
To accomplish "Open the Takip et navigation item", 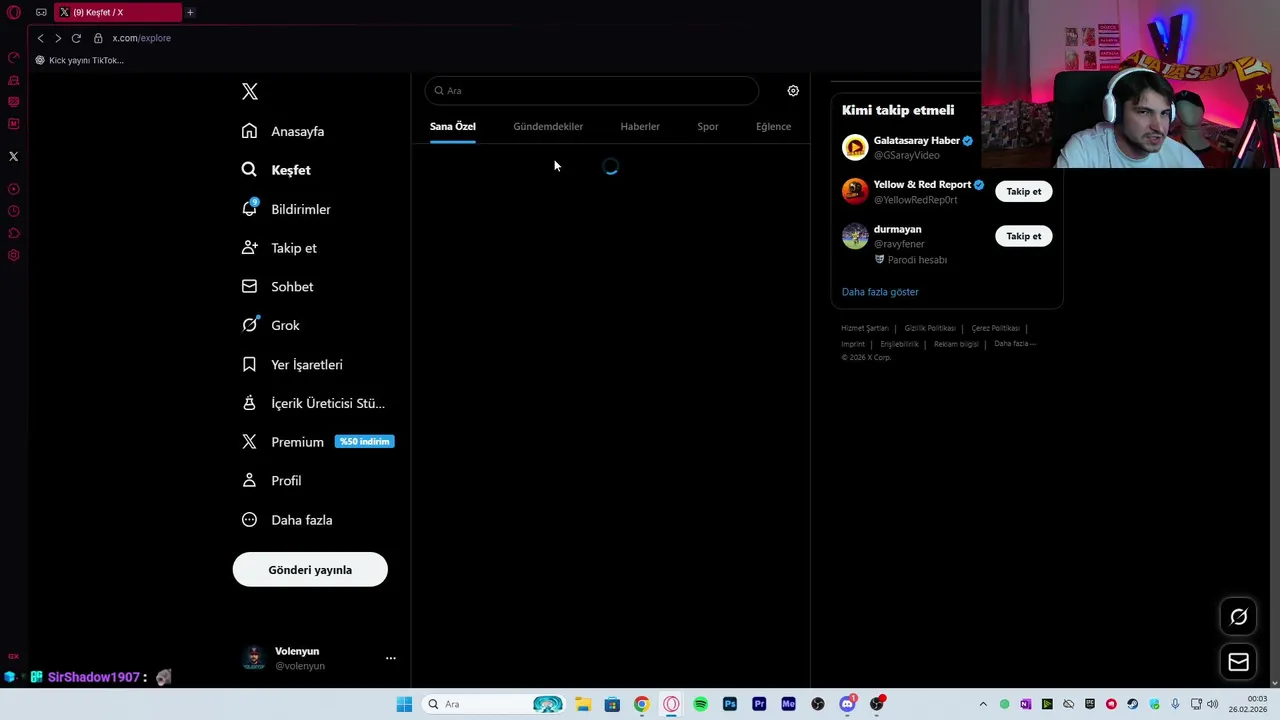I will tap(279, 248).
